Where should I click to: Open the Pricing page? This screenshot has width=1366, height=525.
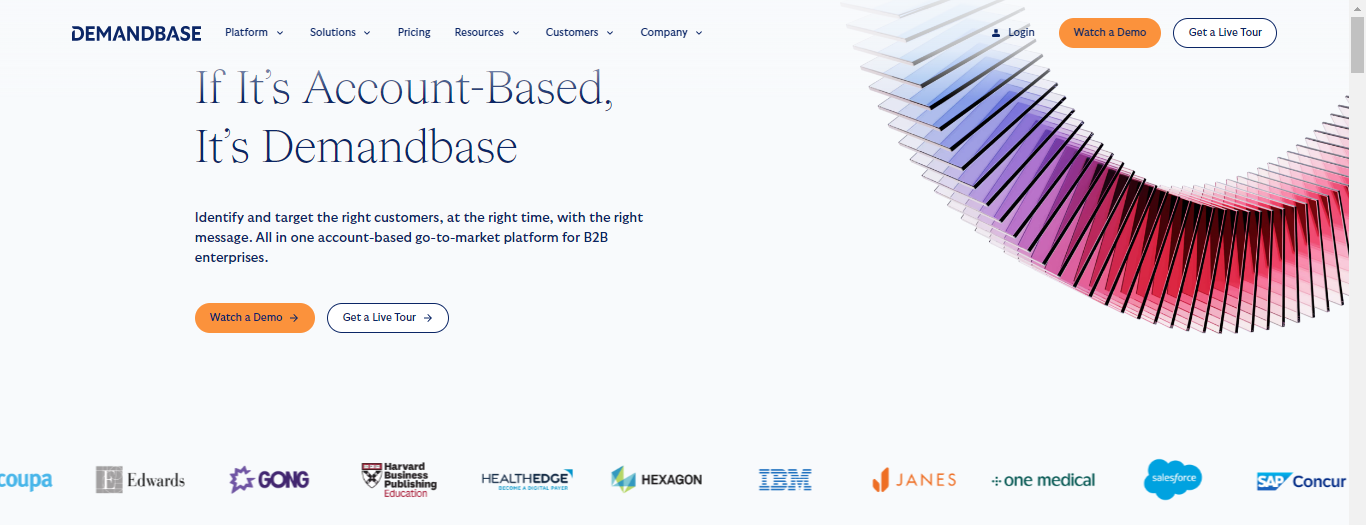coord(414,33)
